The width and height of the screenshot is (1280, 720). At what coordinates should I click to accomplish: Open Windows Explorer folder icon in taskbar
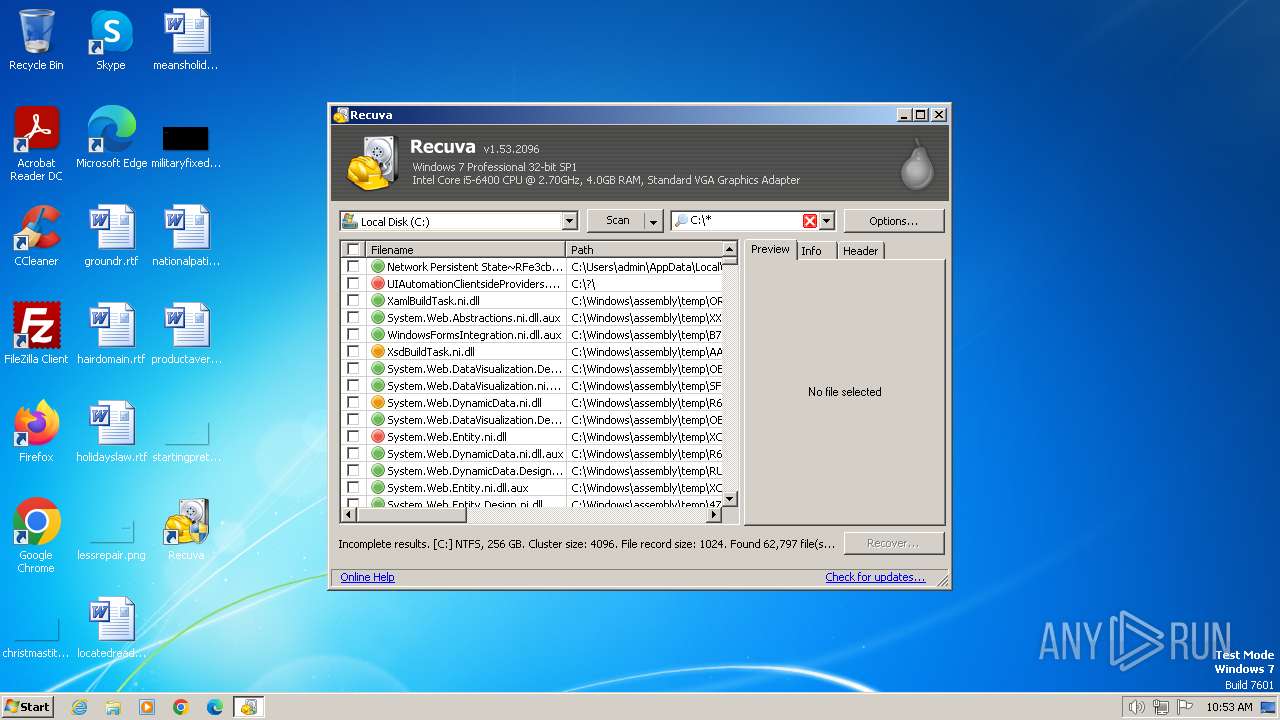click(x=113, y=707)
